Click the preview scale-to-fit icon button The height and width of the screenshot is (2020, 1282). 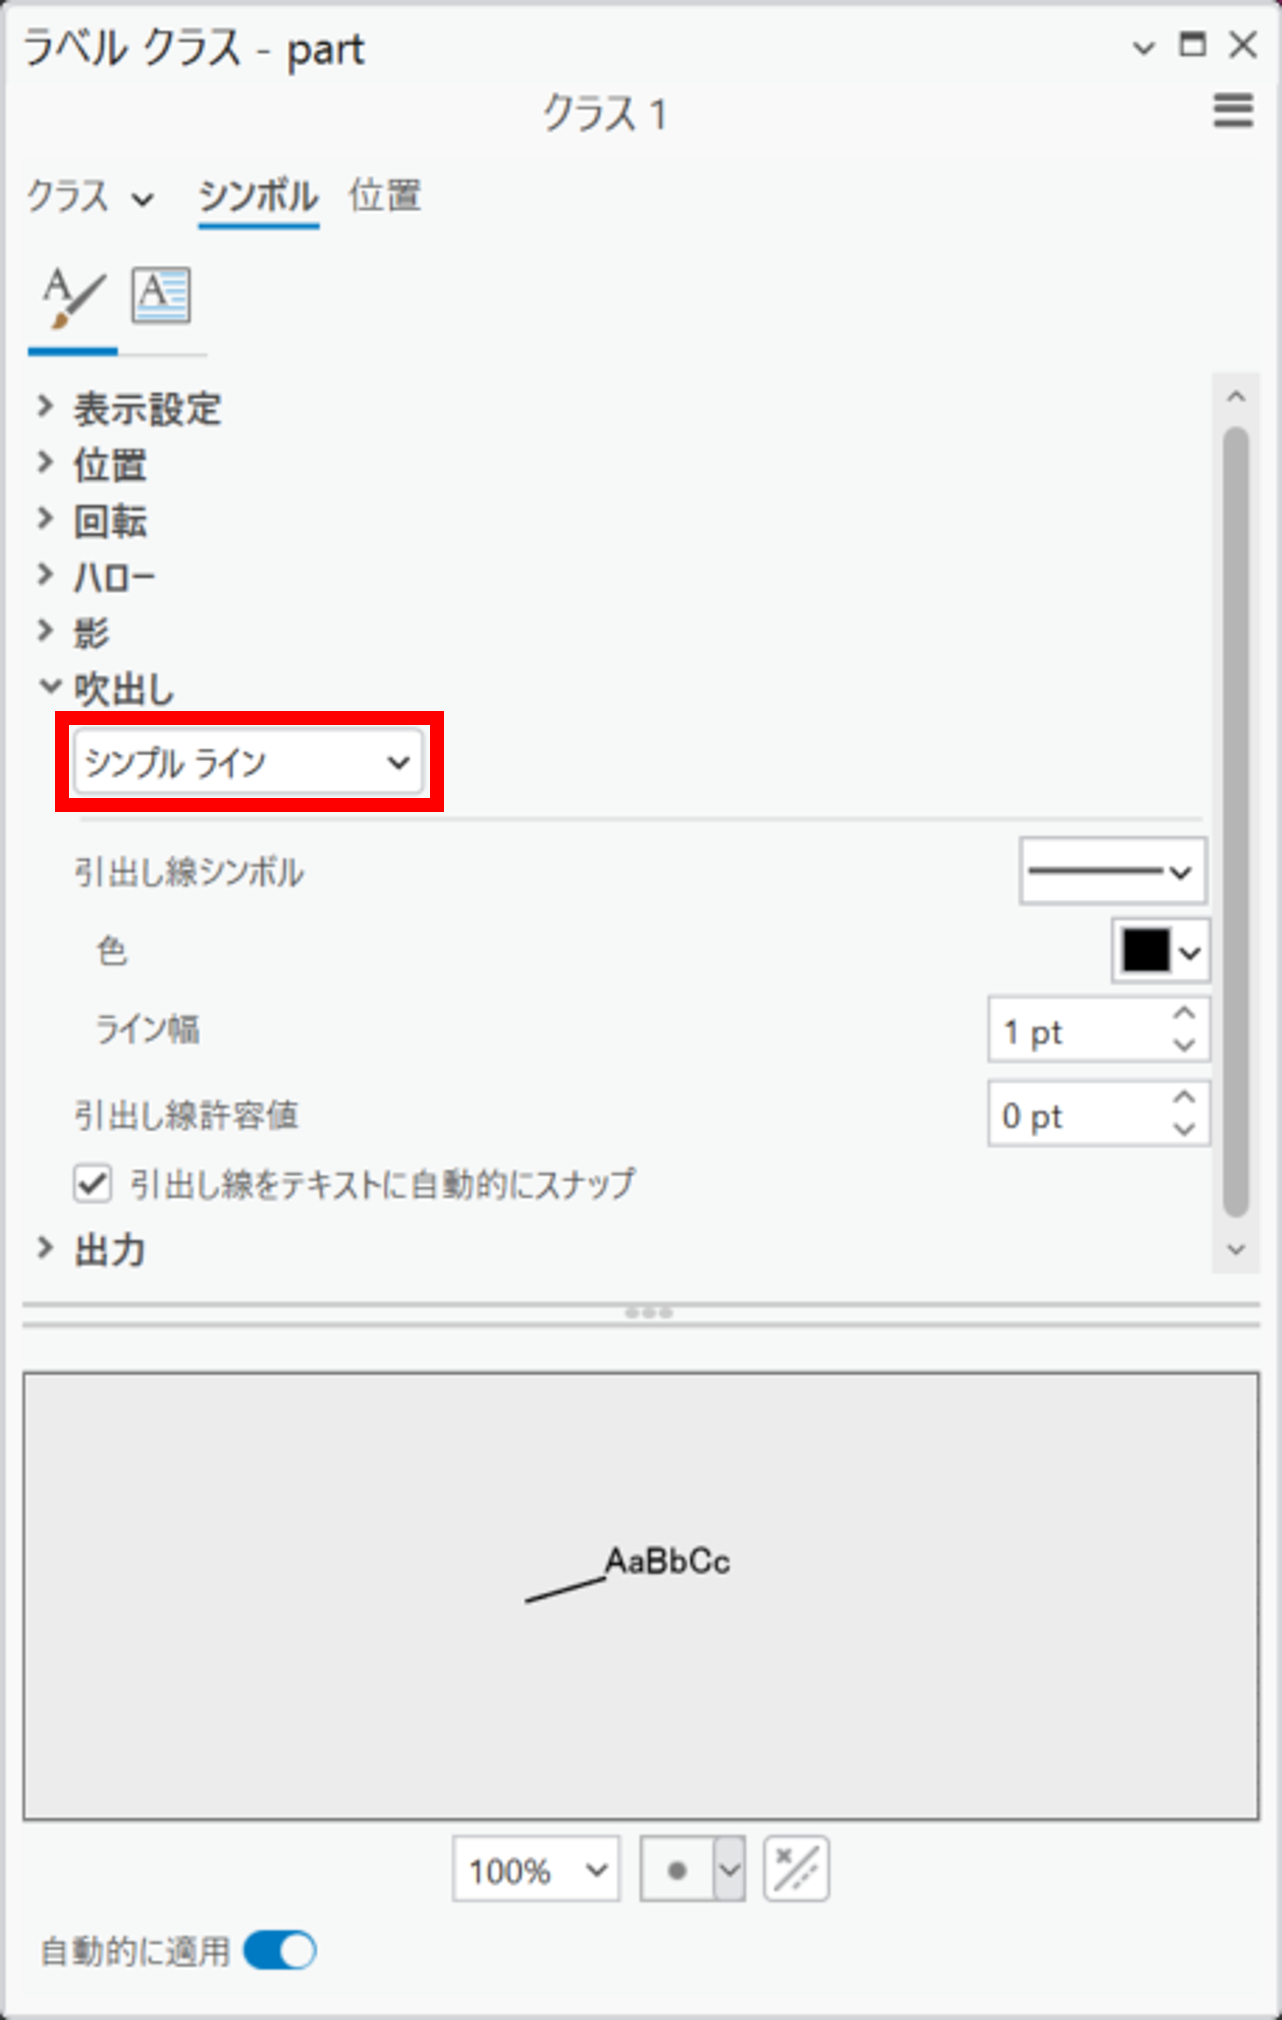tap(796, 1868)
